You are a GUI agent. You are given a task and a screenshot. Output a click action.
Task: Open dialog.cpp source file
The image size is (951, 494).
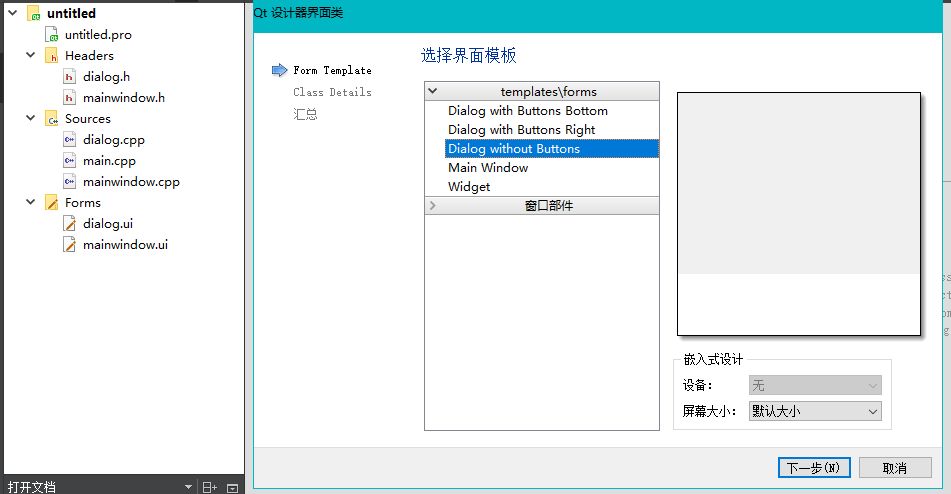(113, 140)
